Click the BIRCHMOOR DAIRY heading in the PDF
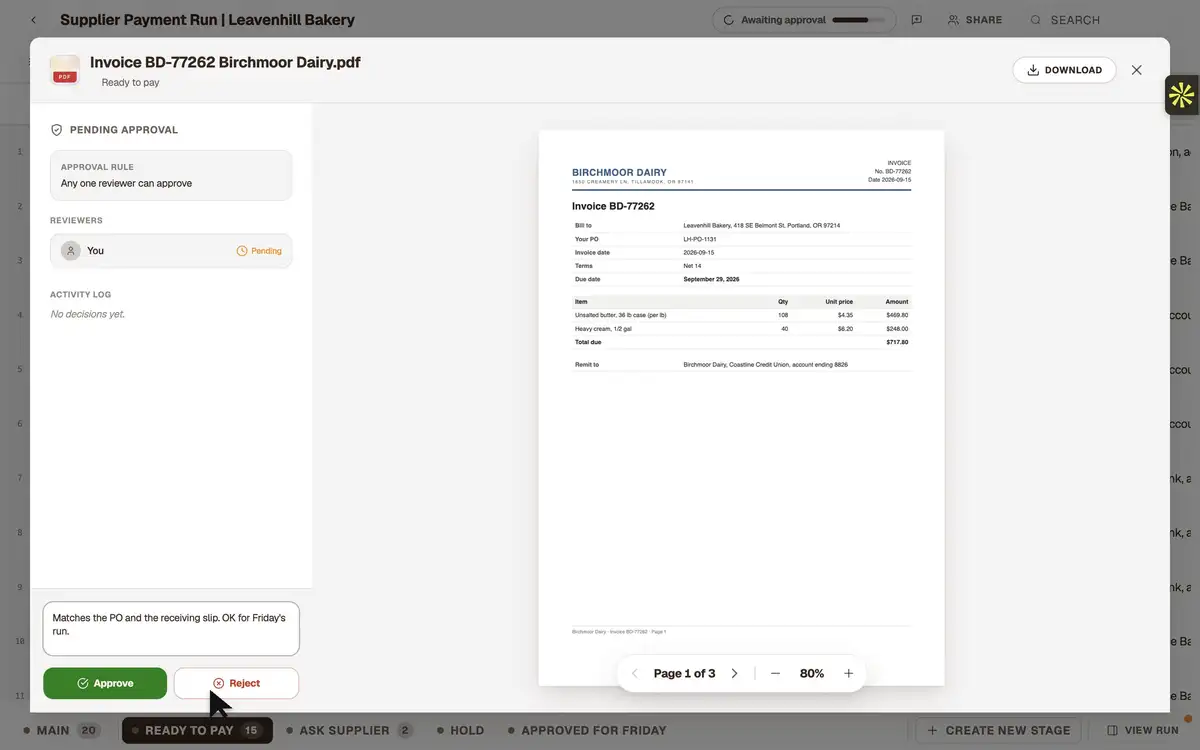This screenshot has height=750, width=1200. point(619,172)
